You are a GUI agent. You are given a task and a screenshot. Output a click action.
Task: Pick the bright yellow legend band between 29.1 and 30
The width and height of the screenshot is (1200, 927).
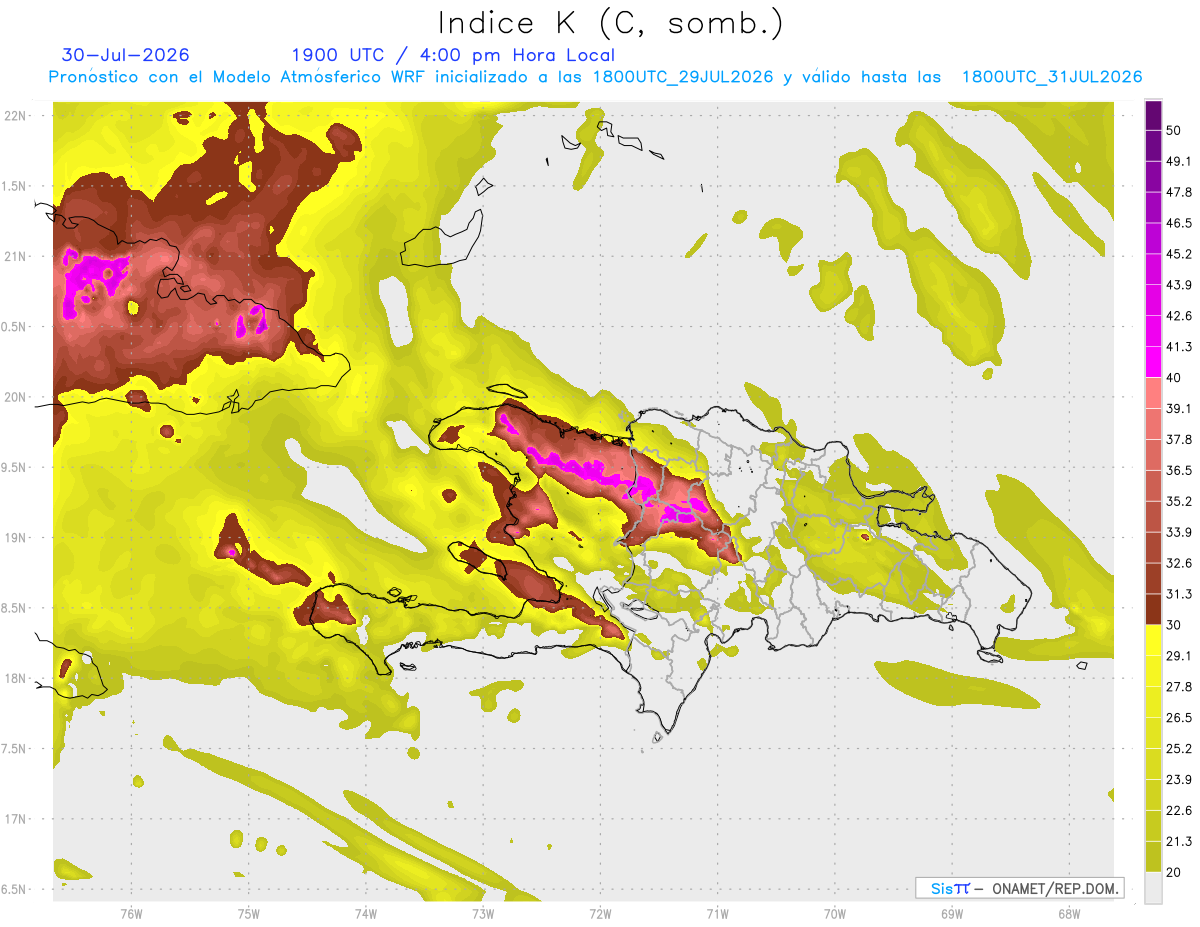pyautogui.click(x=1153, y=641)
